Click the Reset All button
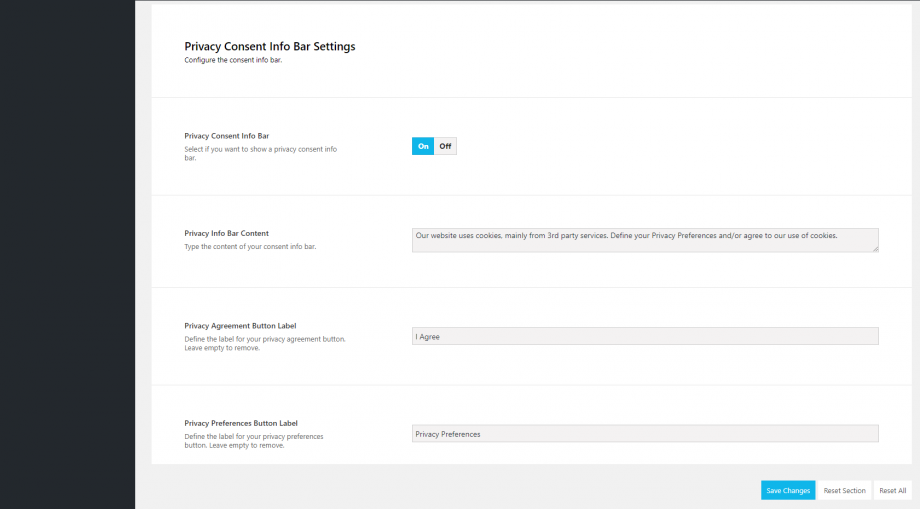 [x=892, y=490]
